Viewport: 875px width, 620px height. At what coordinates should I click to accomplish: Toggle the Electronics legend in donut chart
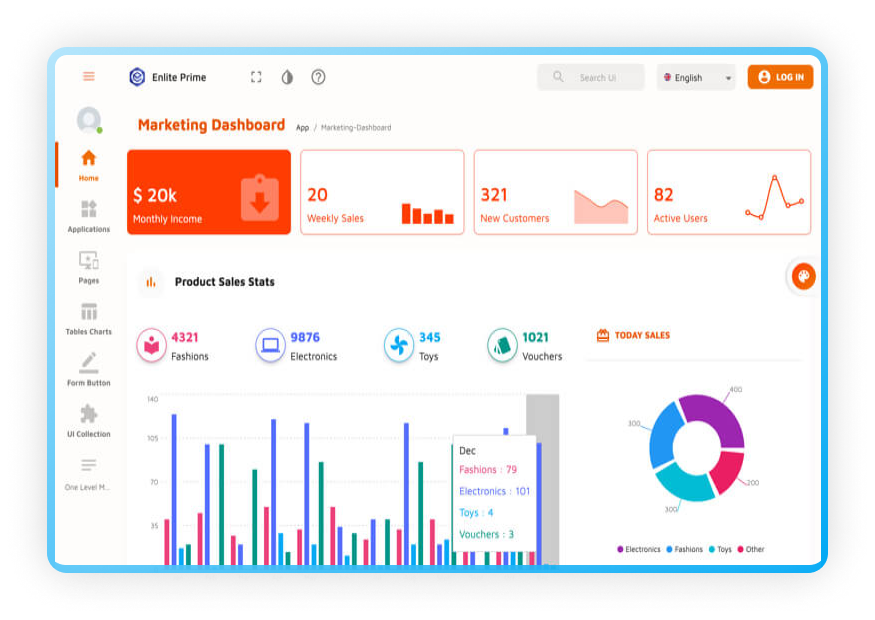click(639, 549)
